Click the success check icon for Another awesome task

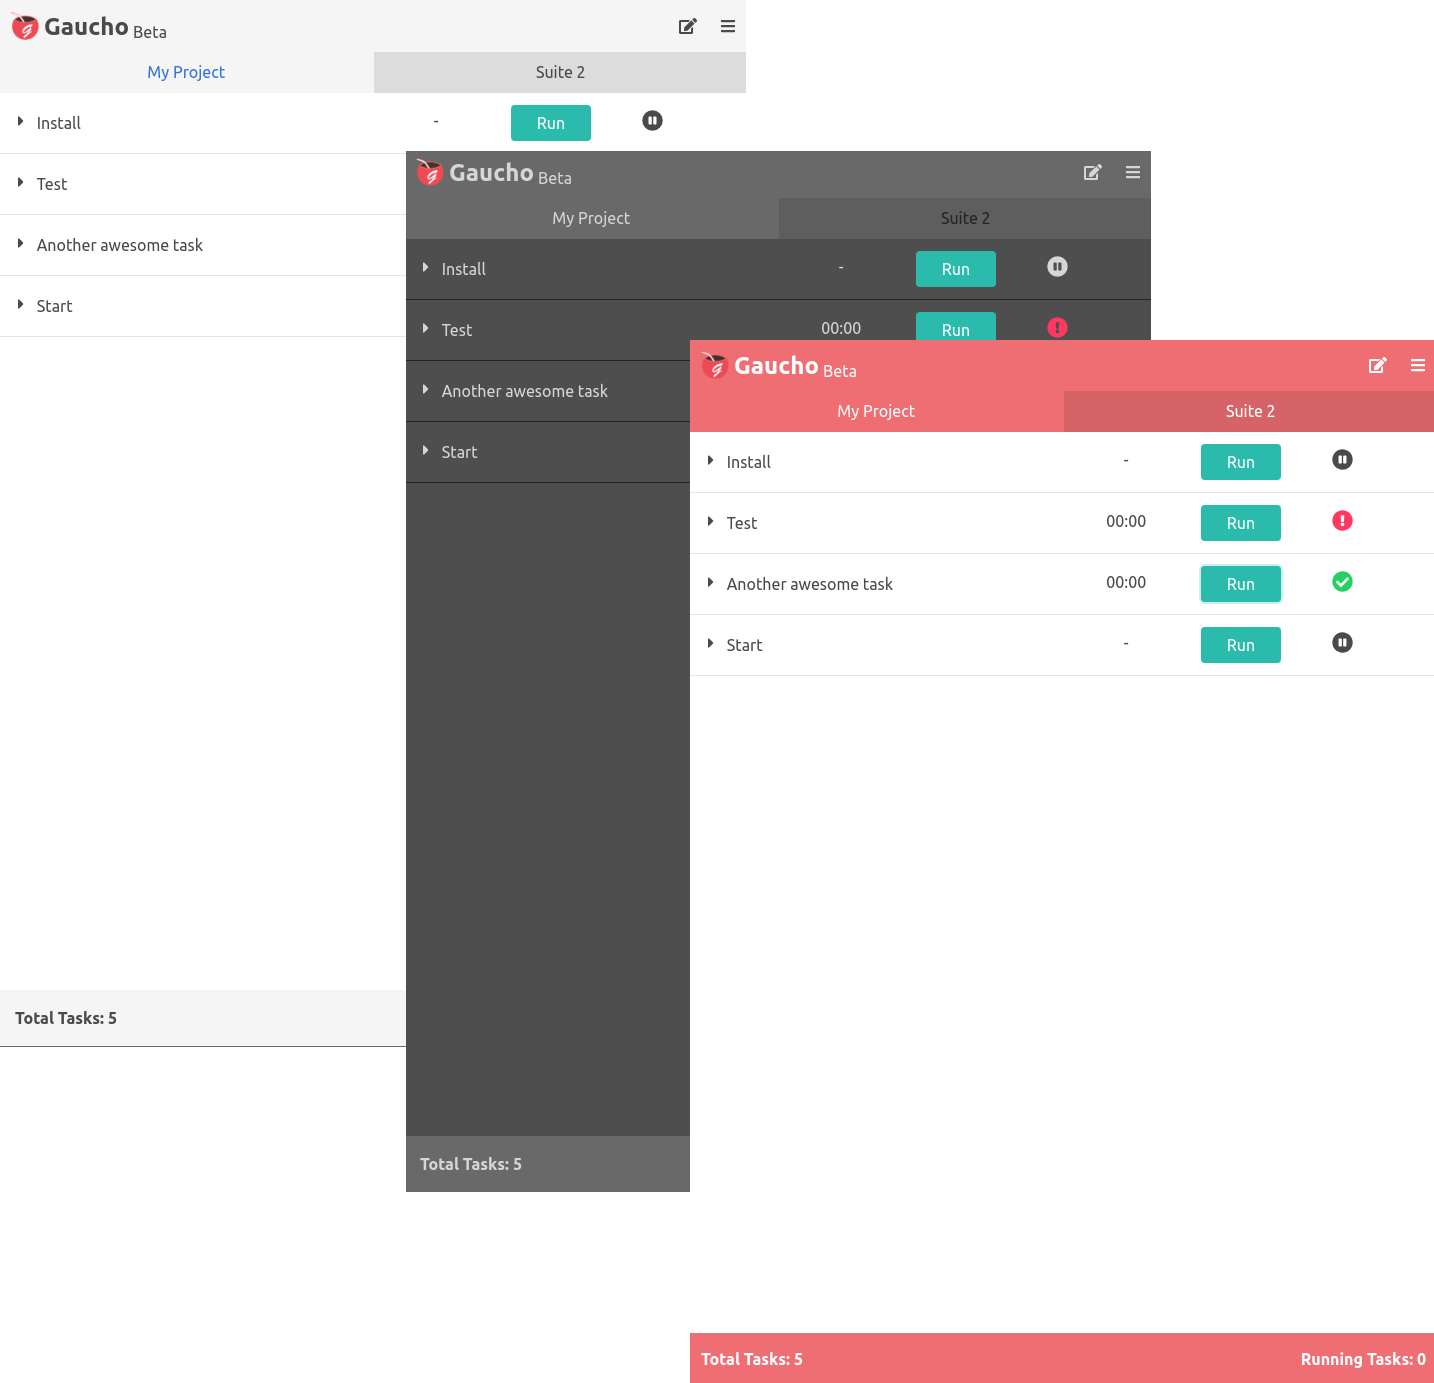tap(1342, 582)
